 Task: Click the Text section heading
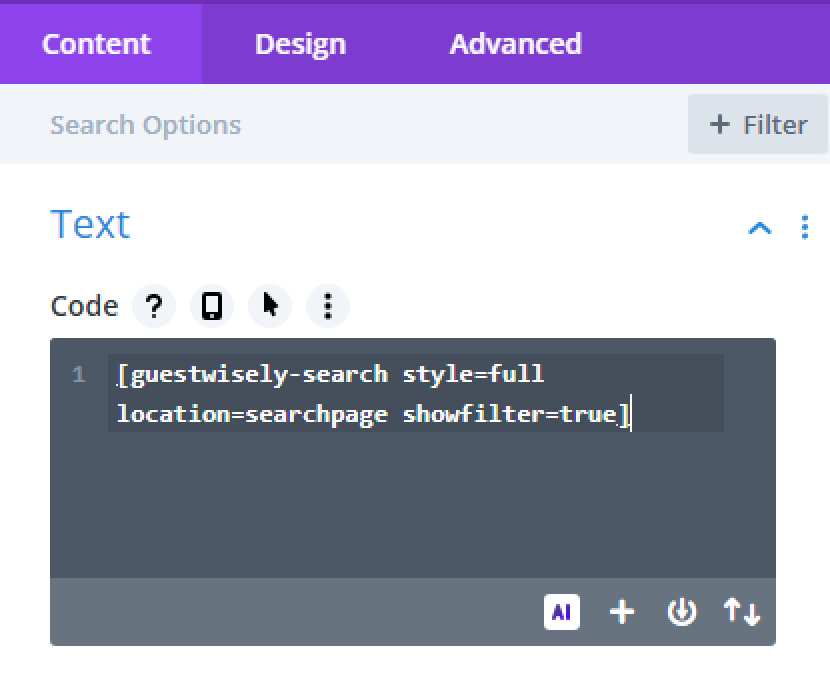tap(90, 224)
